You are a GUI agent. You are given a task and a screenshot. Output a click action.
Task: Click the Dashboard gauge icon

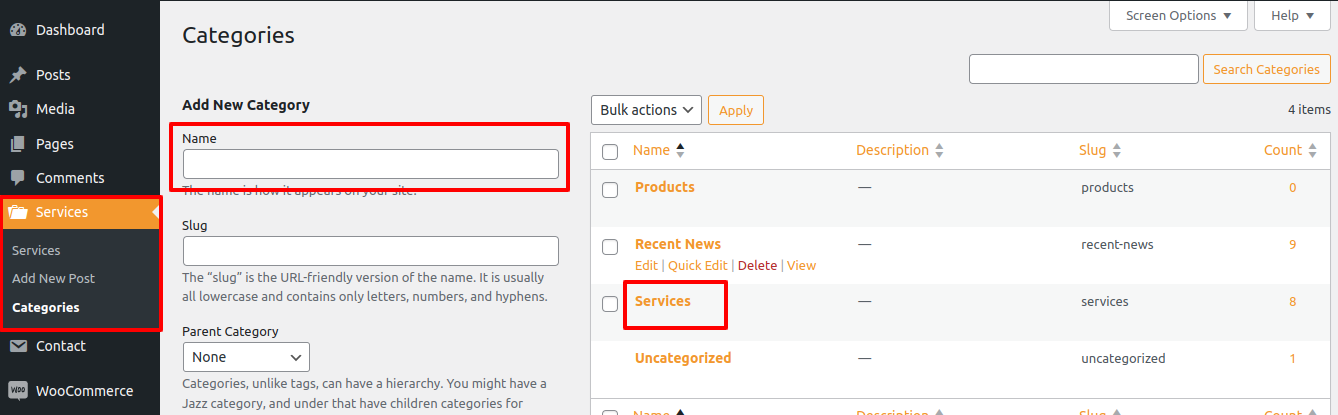pos(18,30)
